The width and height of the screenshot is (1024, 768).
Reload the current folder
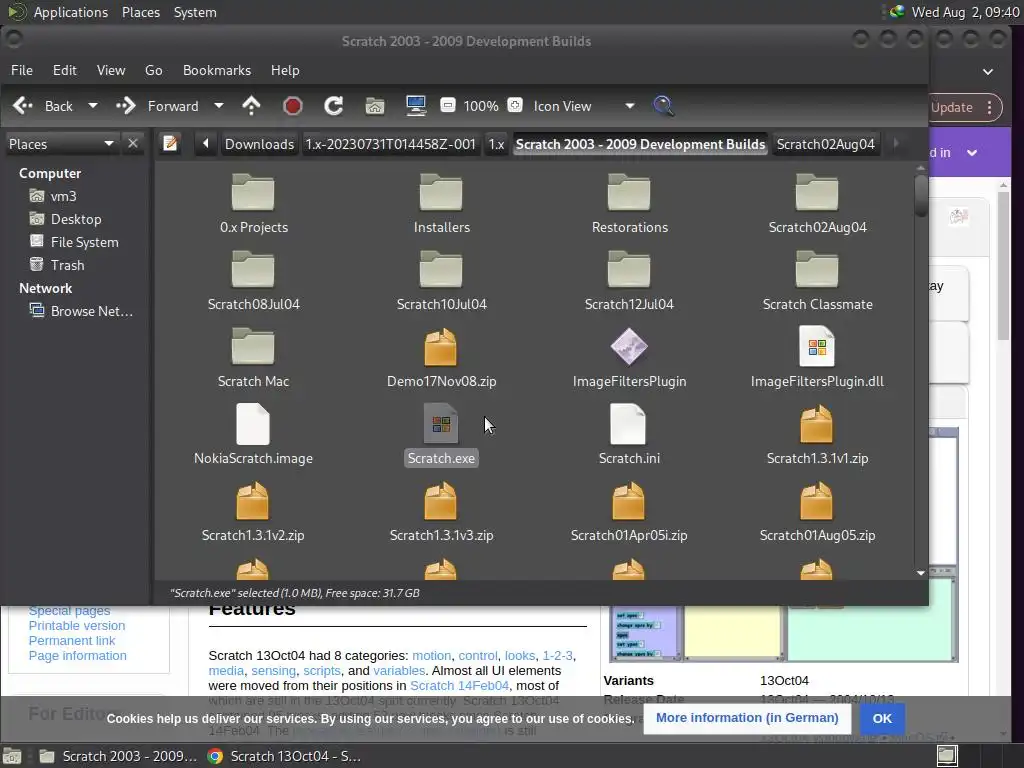pyautogui.click(x=334, y=106)
